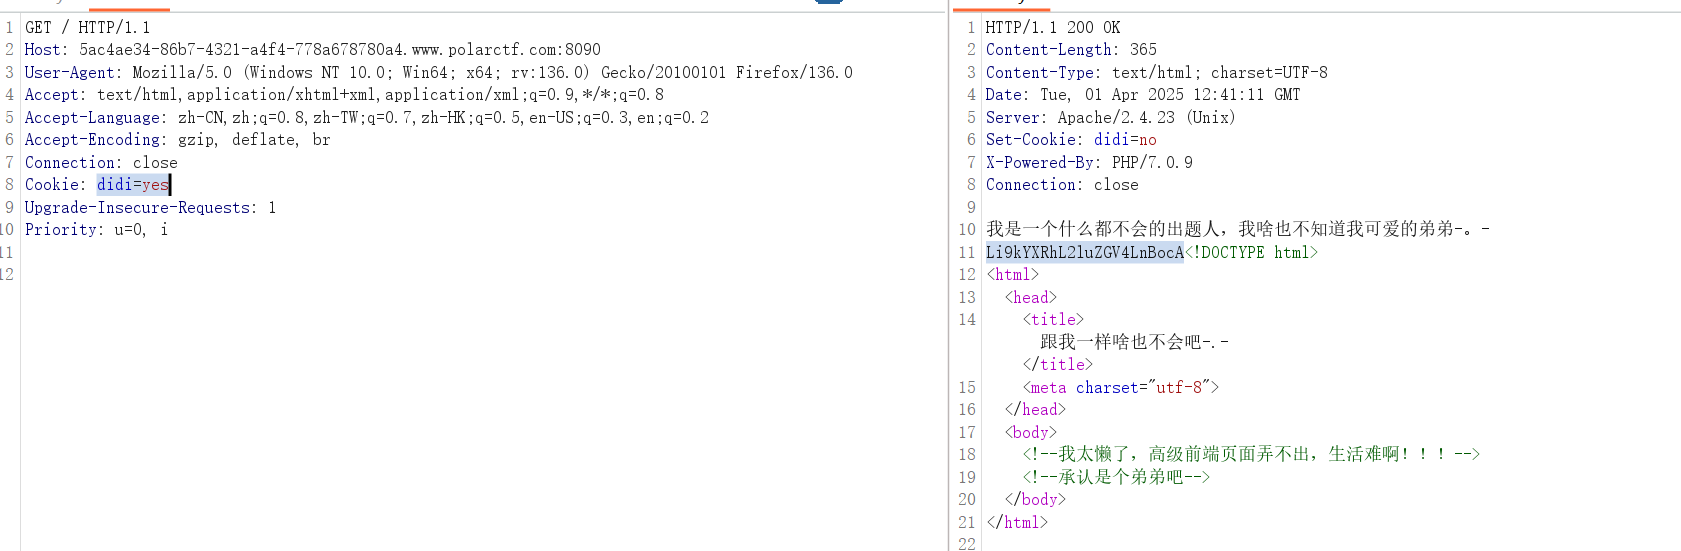Click 'Connection: close' in the response pane
This screenshot has height=551, width=1681.
[1062, 184]
